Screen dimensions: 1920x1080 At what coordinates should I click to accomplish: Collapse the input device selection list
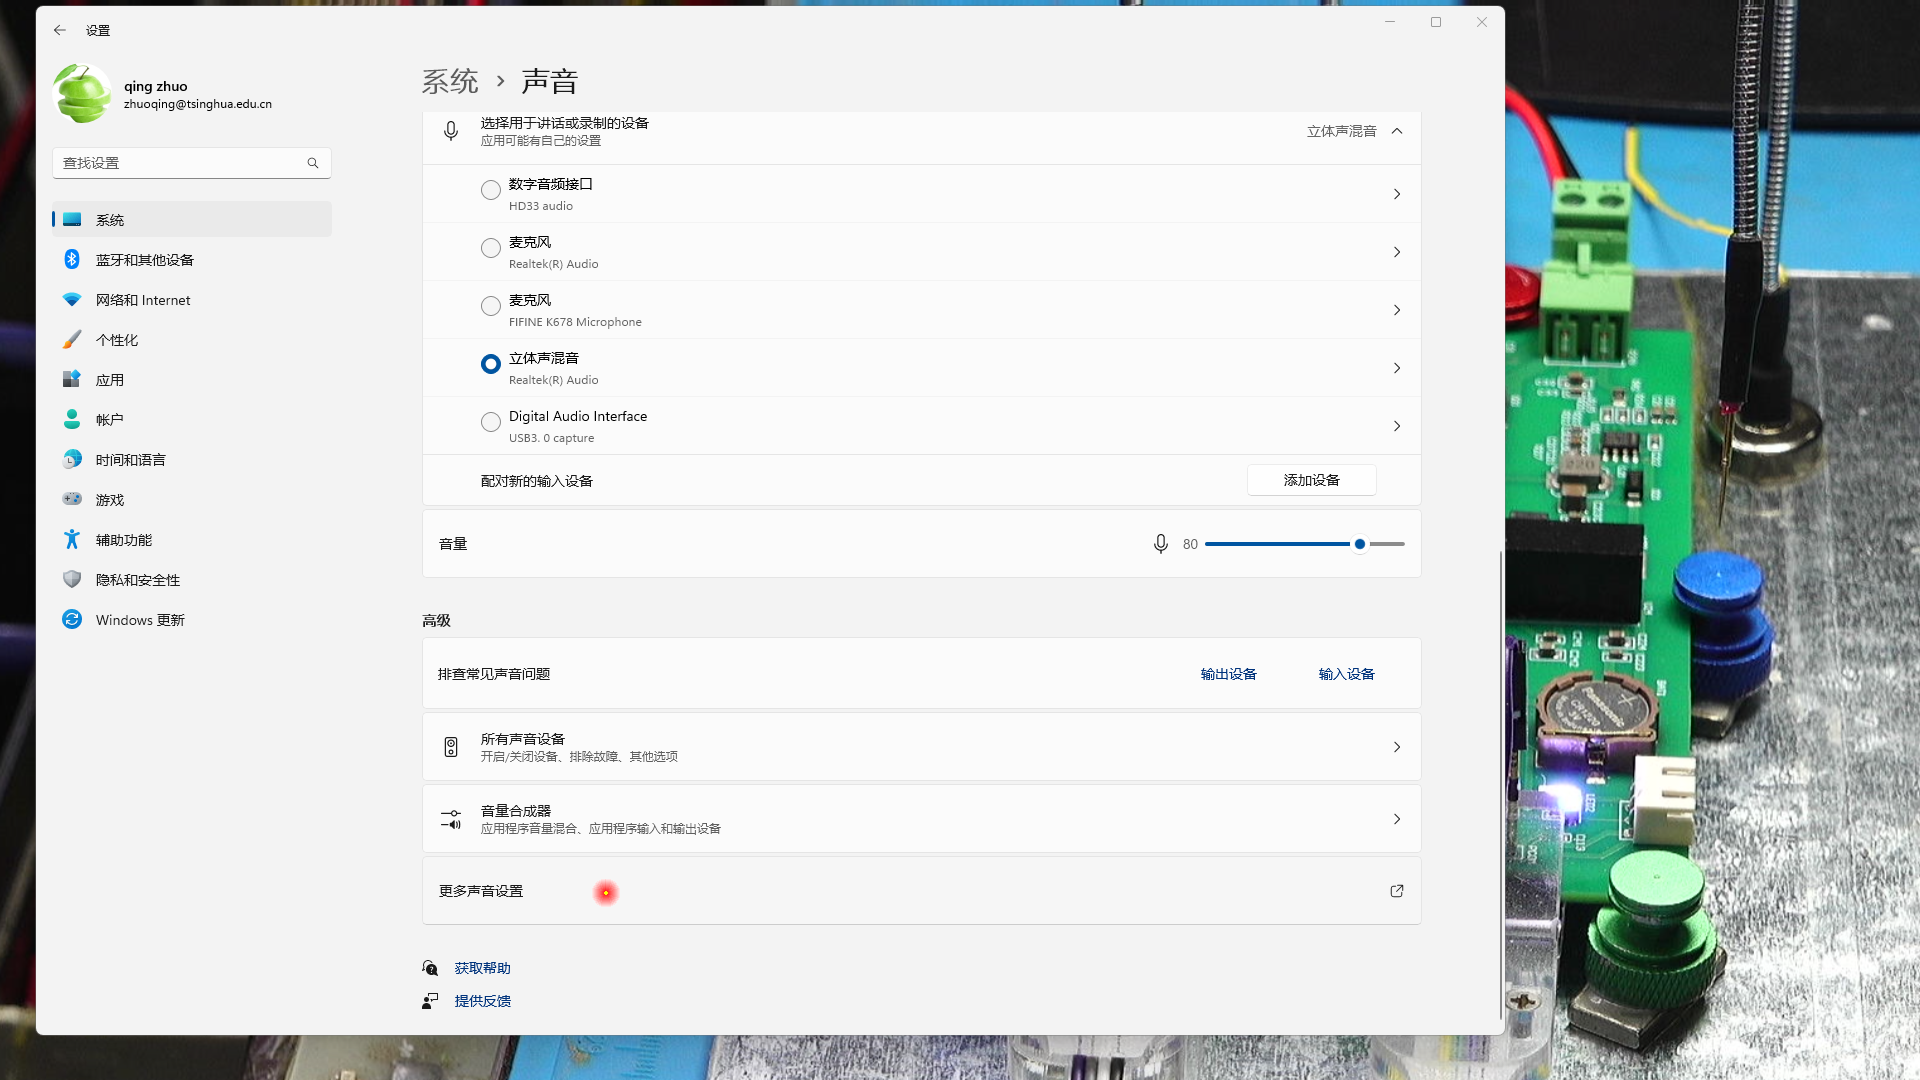coord(1397,131)
